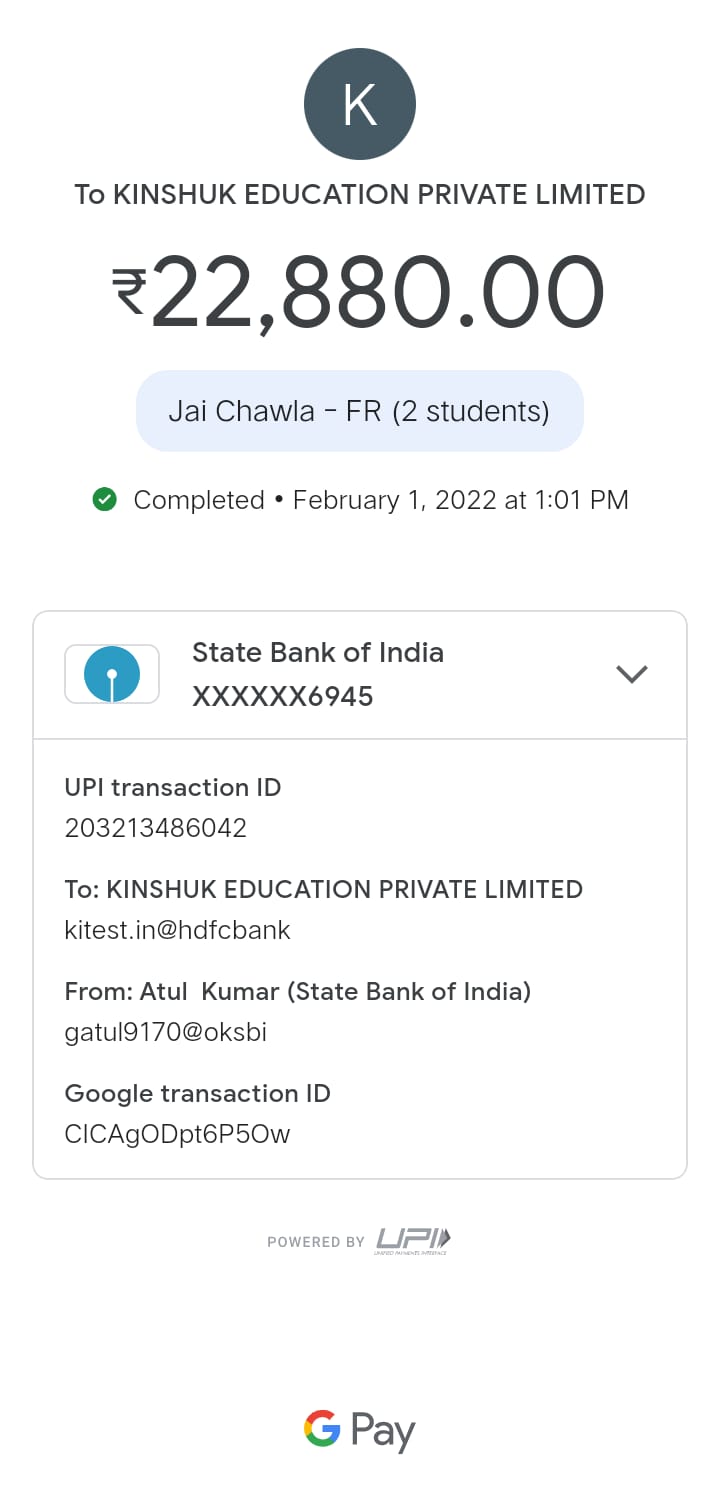Click masked account number XXXXXX6945
Screen dimensions: 720x1488
pos(282,697)
